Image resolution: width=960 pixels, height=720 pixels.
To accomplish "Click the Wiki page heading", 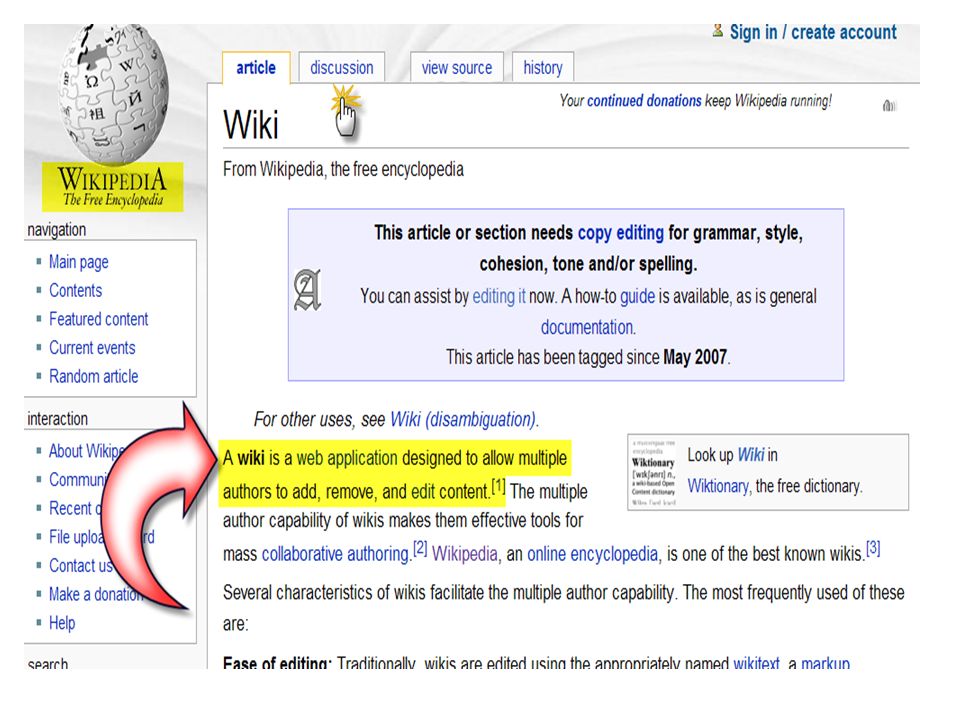I will [x=251, y=125].
